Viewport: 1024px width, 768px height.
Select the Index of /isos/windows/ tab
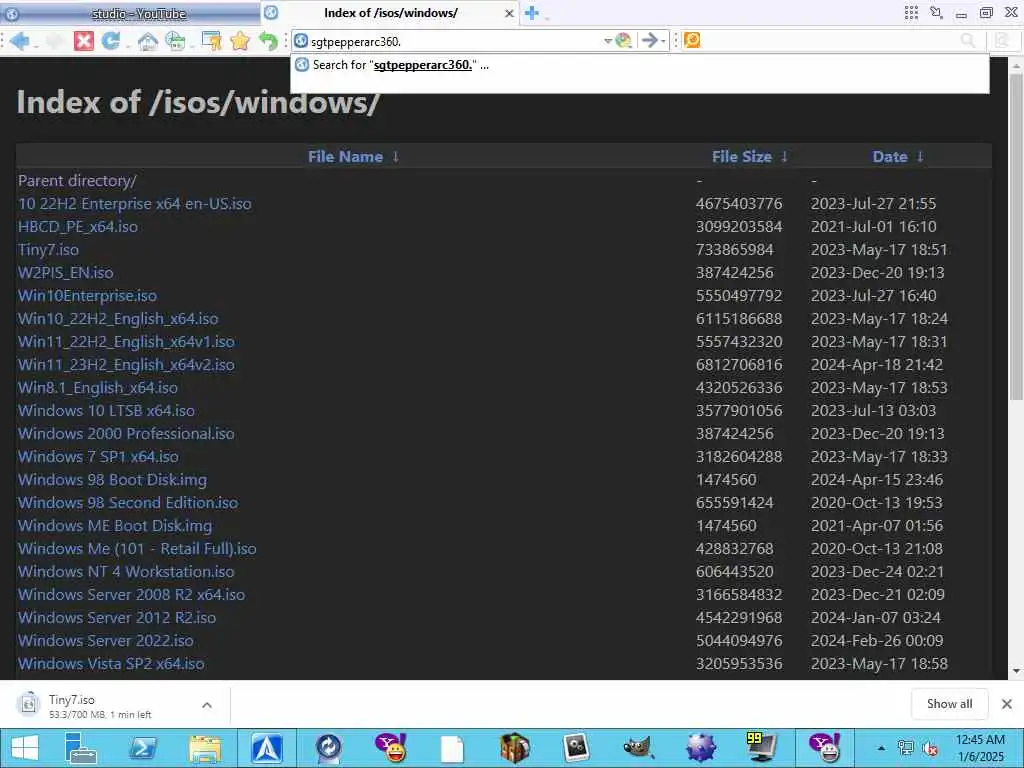click(391, 13)
